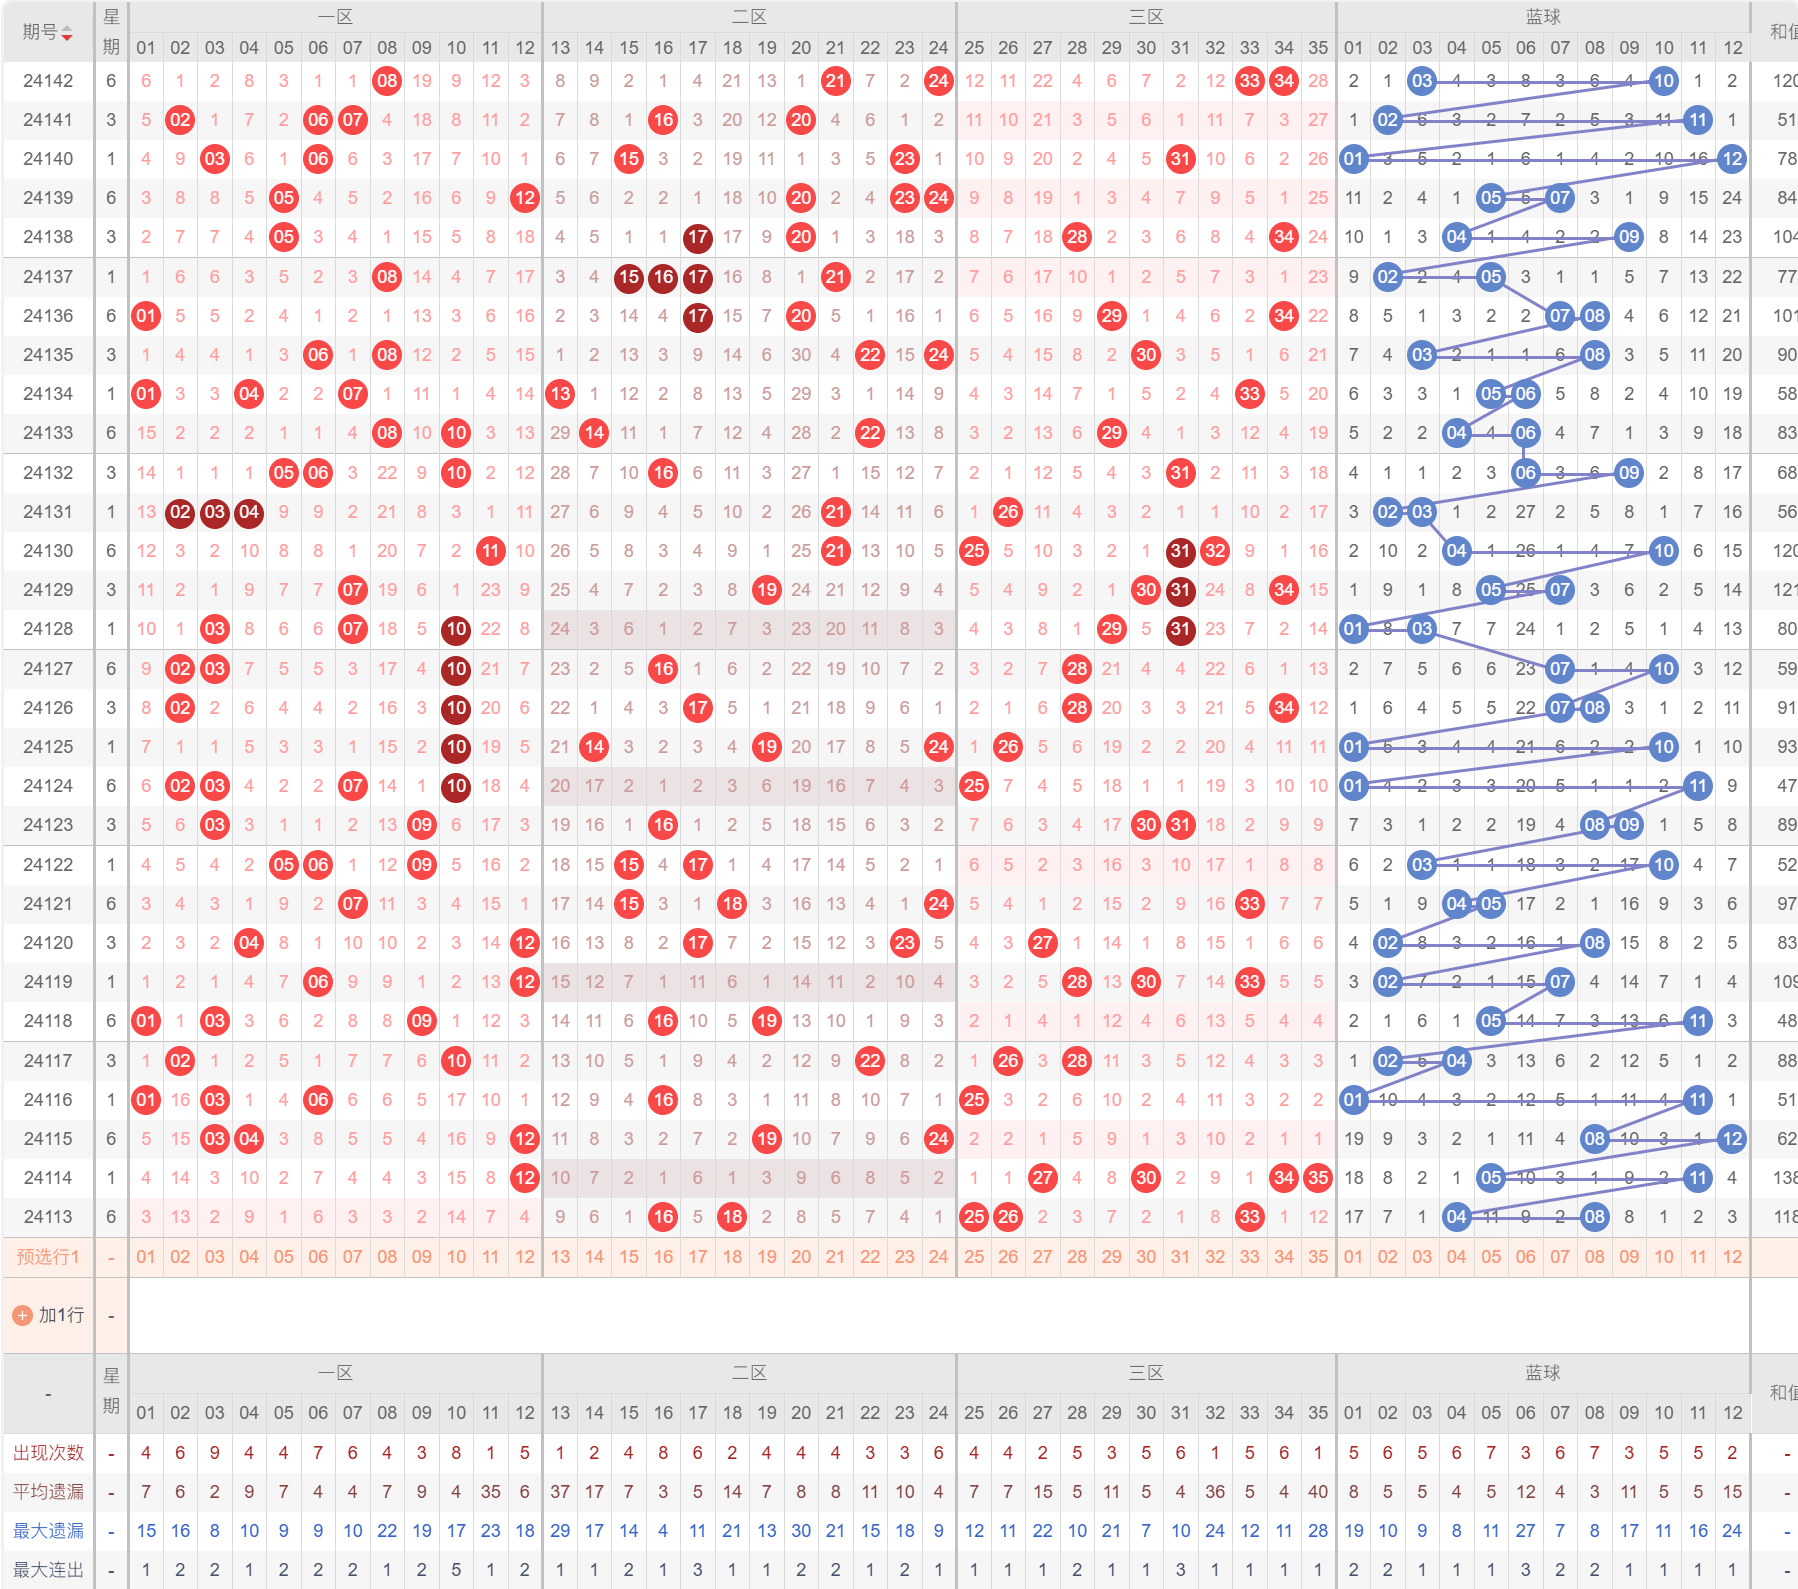Click blue ball 04 in row 24113

[x=1456, y=1217]
